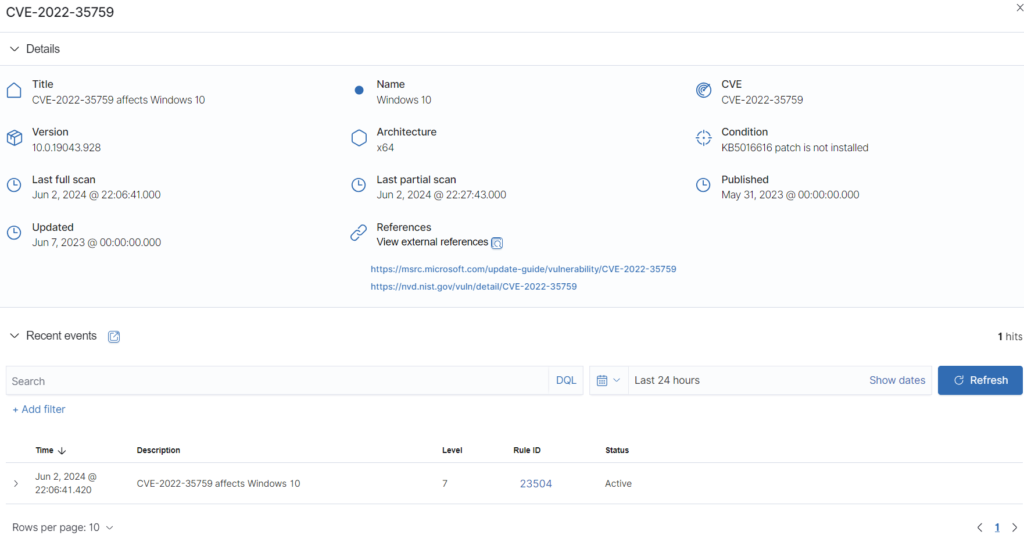Expand the event row details chevron
The width and height of the screenshot is (1024, 542).
pyautogui.click(x=16, y=484)
